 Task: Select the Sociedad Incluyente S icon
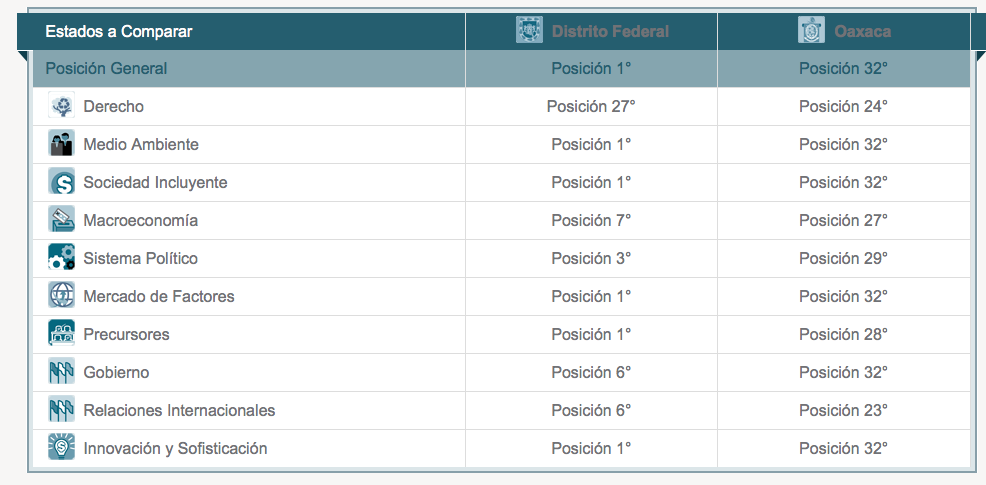tap(62, 181)
